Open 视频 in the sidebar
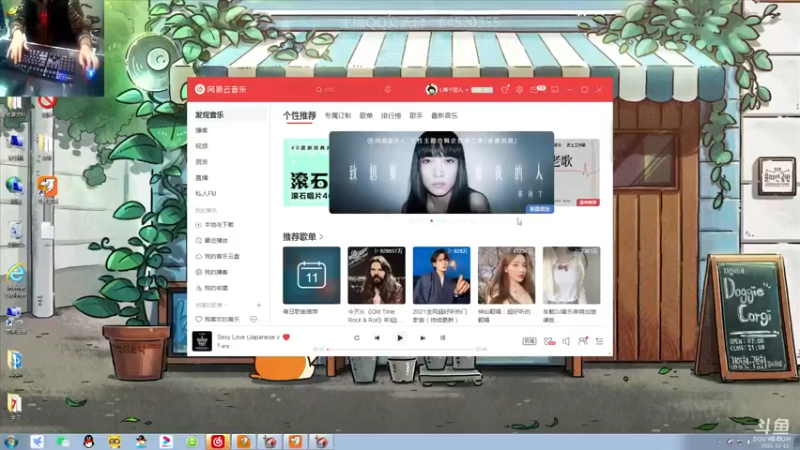Screen dimensions: 800x450 (x=202, y=146)
